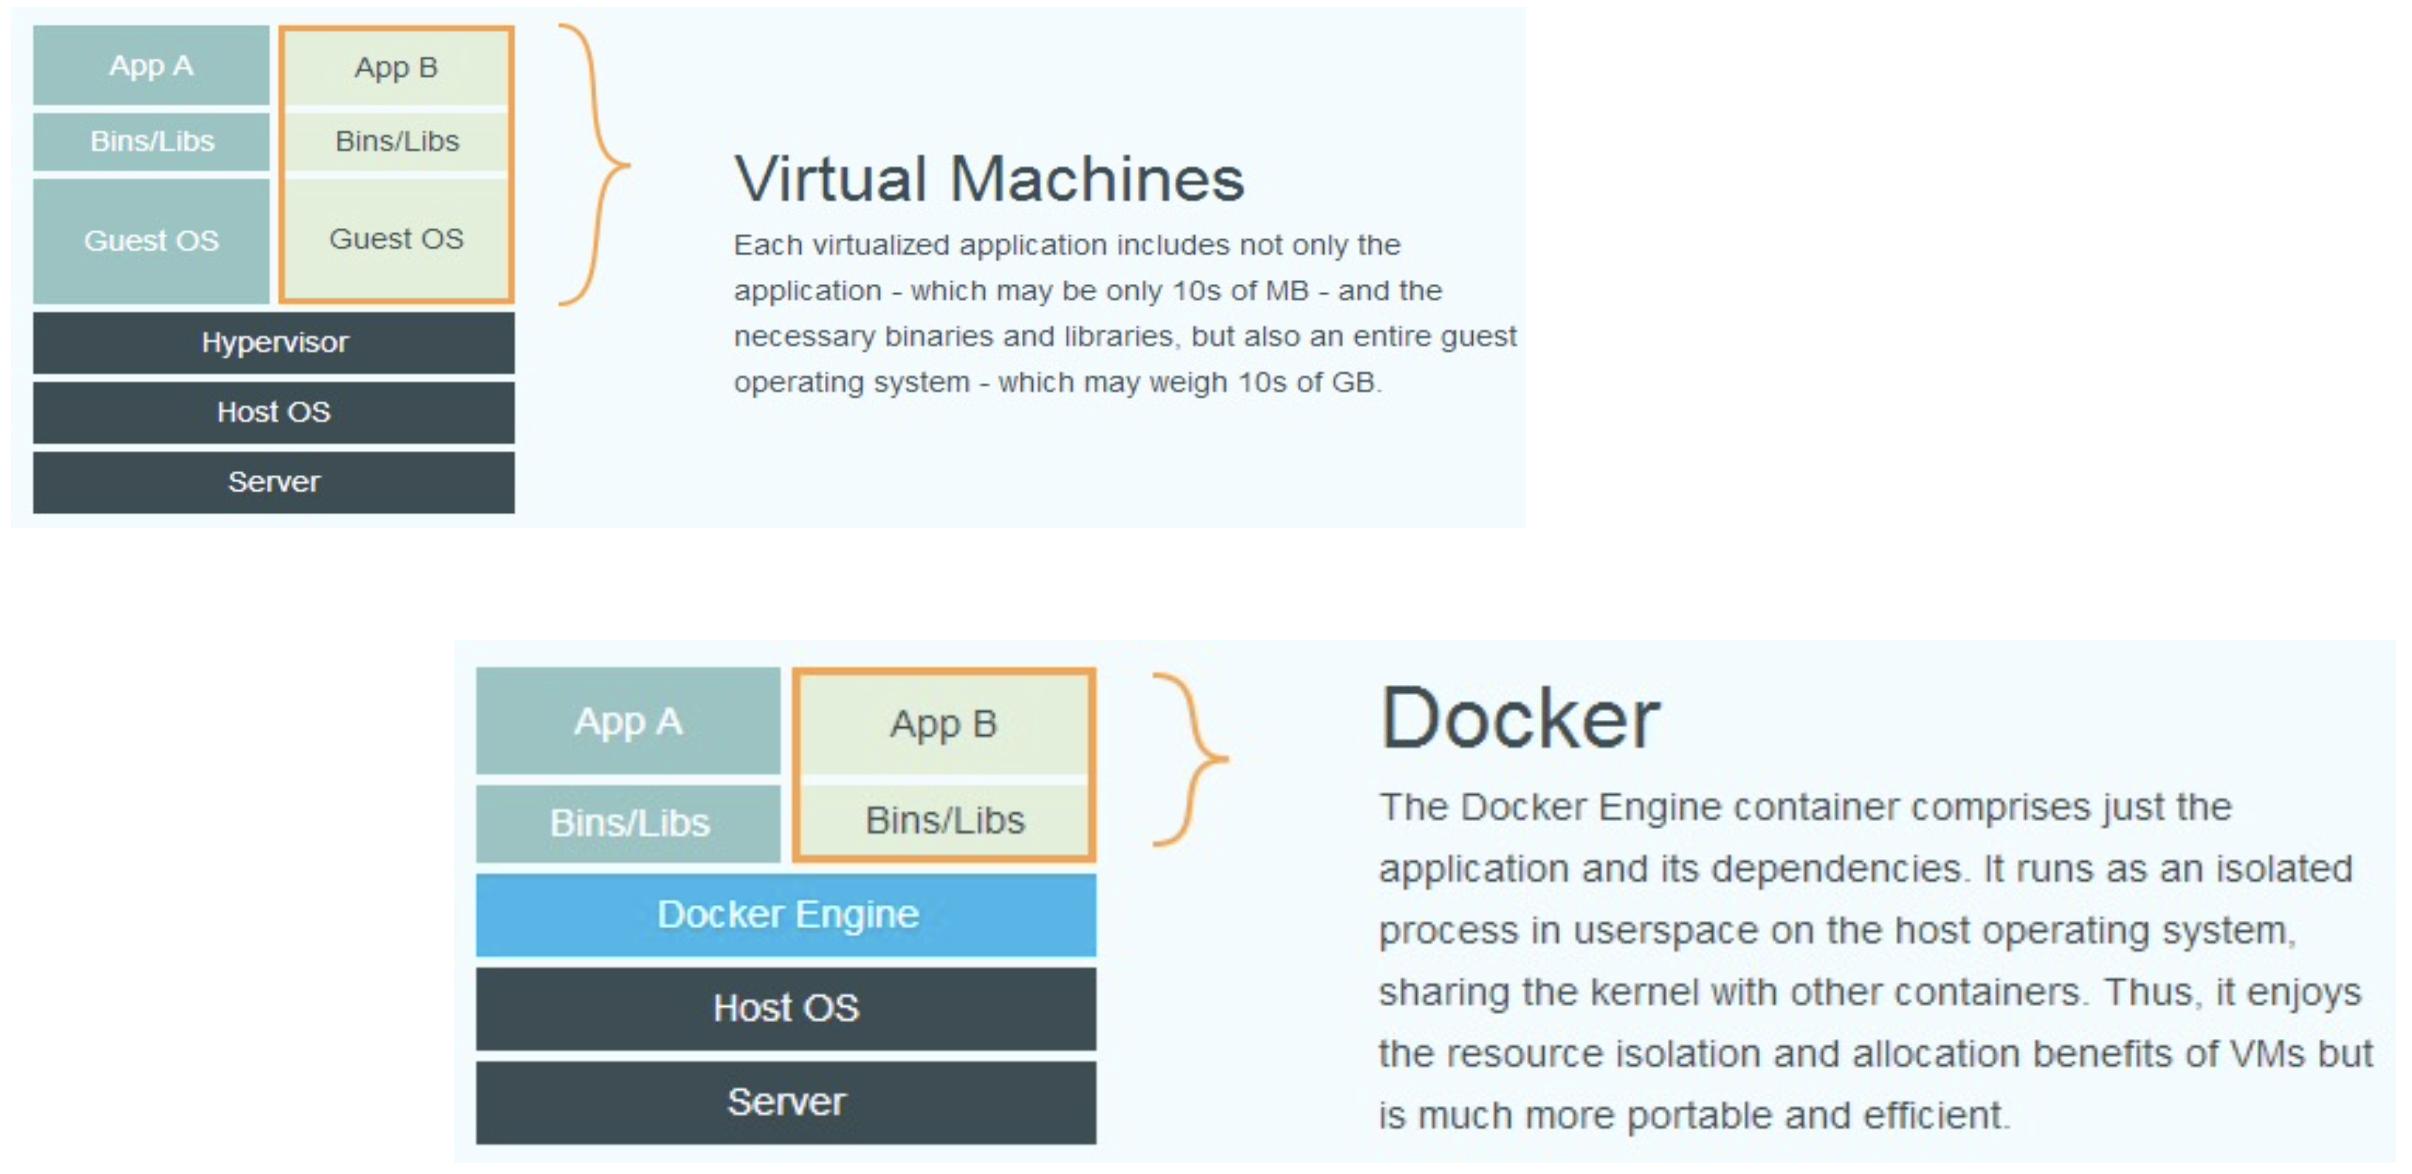Click Bins/Libs under App A in Docker diagram

click(x=628, y=823)
